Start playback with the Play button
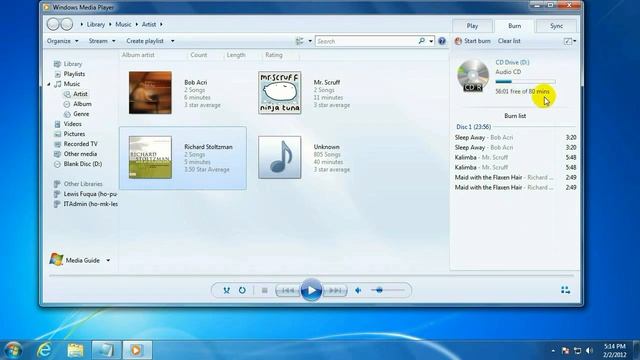 [x=311, y=290]
